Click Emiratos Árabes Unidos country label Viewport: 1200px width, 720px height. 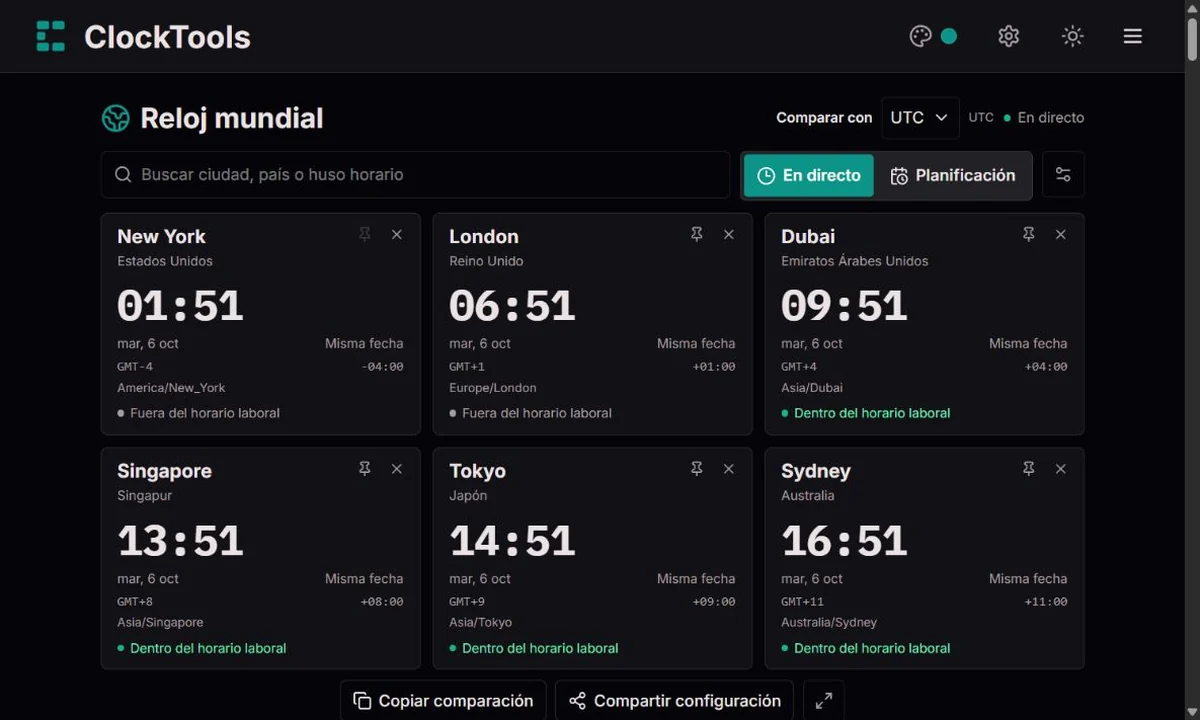click(855, 261)
